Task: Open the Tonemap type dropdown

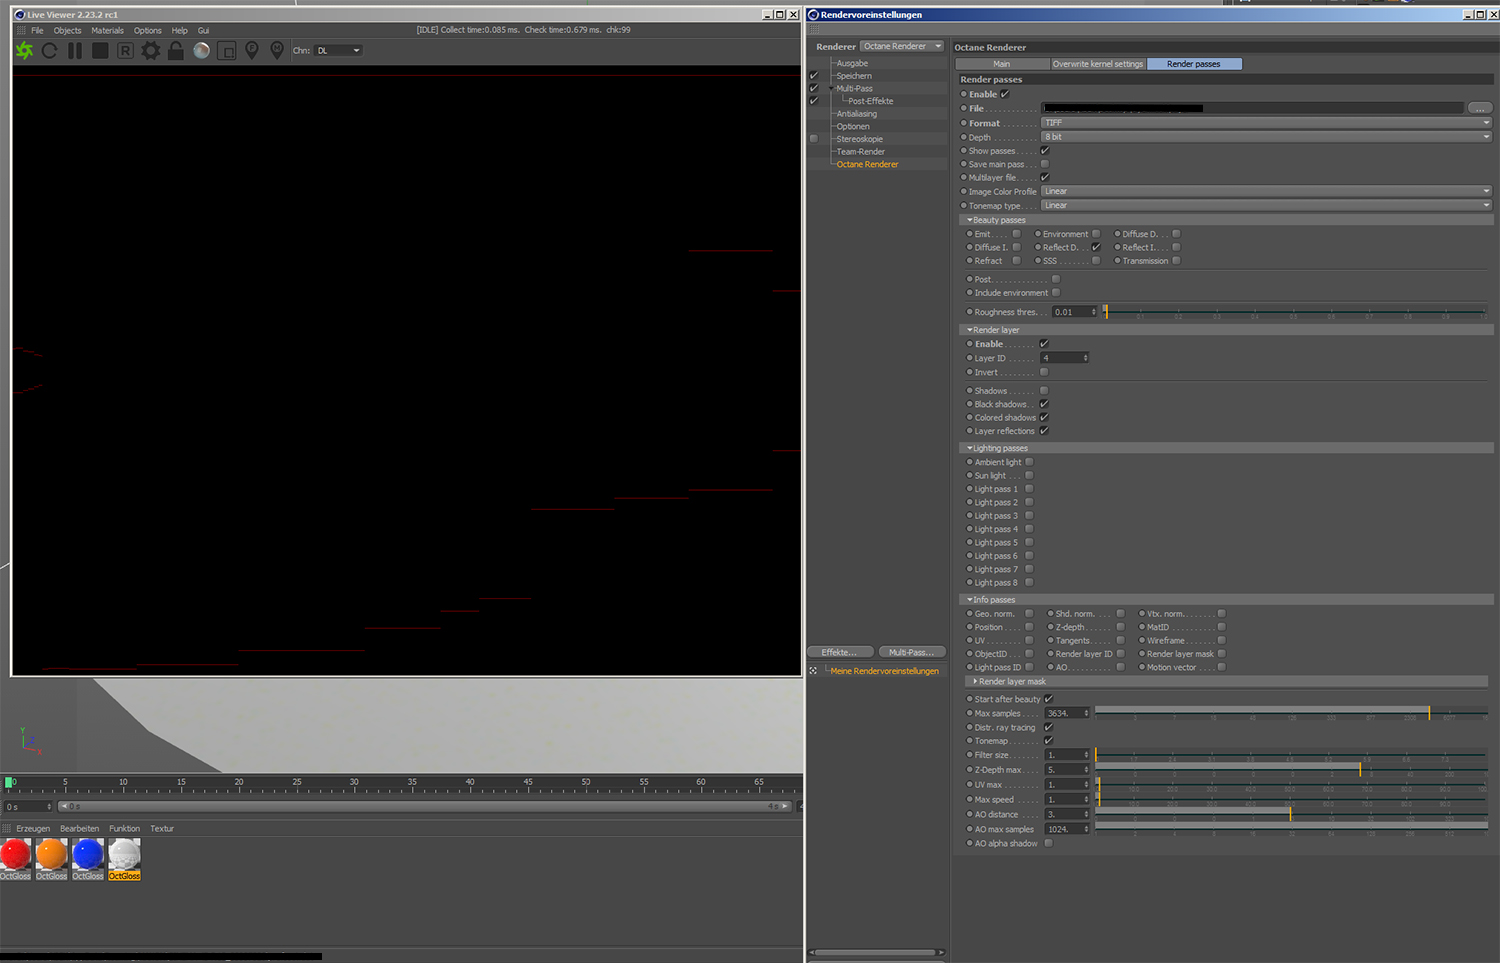Action: (x=1266, y=205)
